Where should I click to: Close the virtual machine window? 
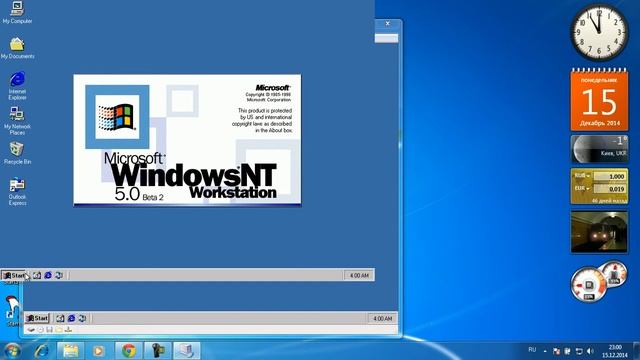(x=387, y=23)
